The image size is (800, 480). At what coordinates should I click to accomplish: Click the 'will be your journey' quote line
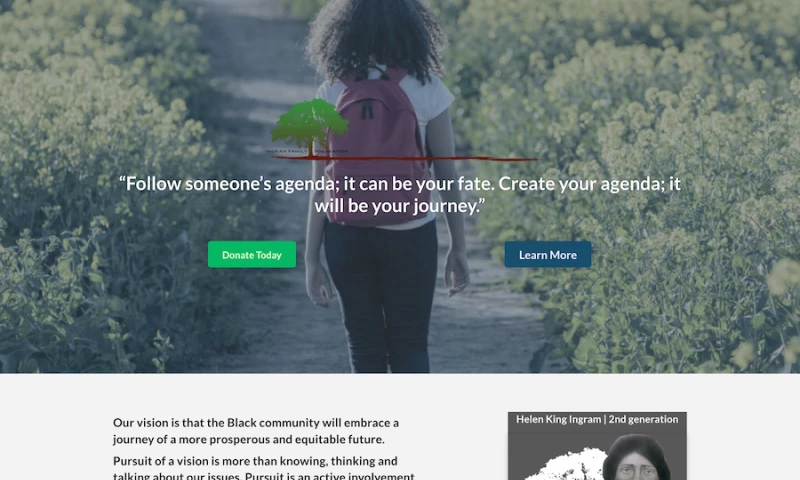(399, 206)
